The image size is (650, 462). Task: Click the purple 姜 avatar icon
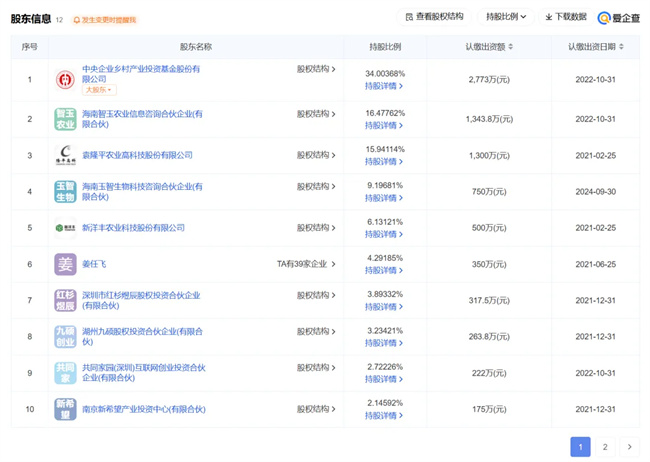[65, 264]
